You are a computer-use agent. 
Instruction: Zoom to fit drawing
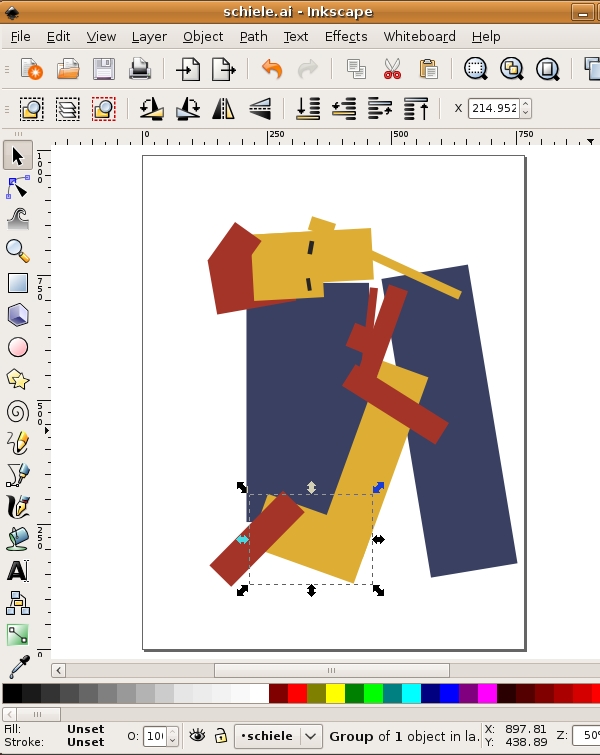pyautogui.click(x=512, y=69)
